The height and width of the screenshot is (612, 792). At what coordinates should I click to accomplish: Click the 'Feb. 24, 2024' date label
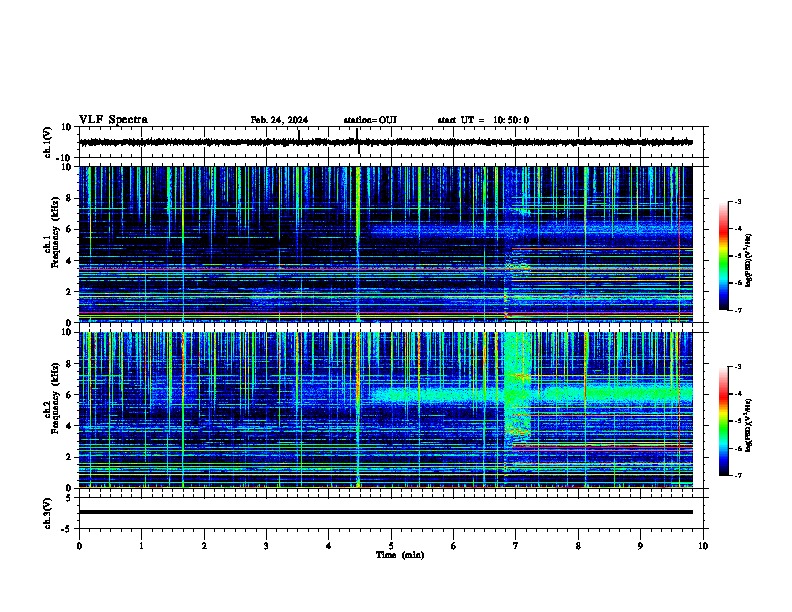pos(279,120)
